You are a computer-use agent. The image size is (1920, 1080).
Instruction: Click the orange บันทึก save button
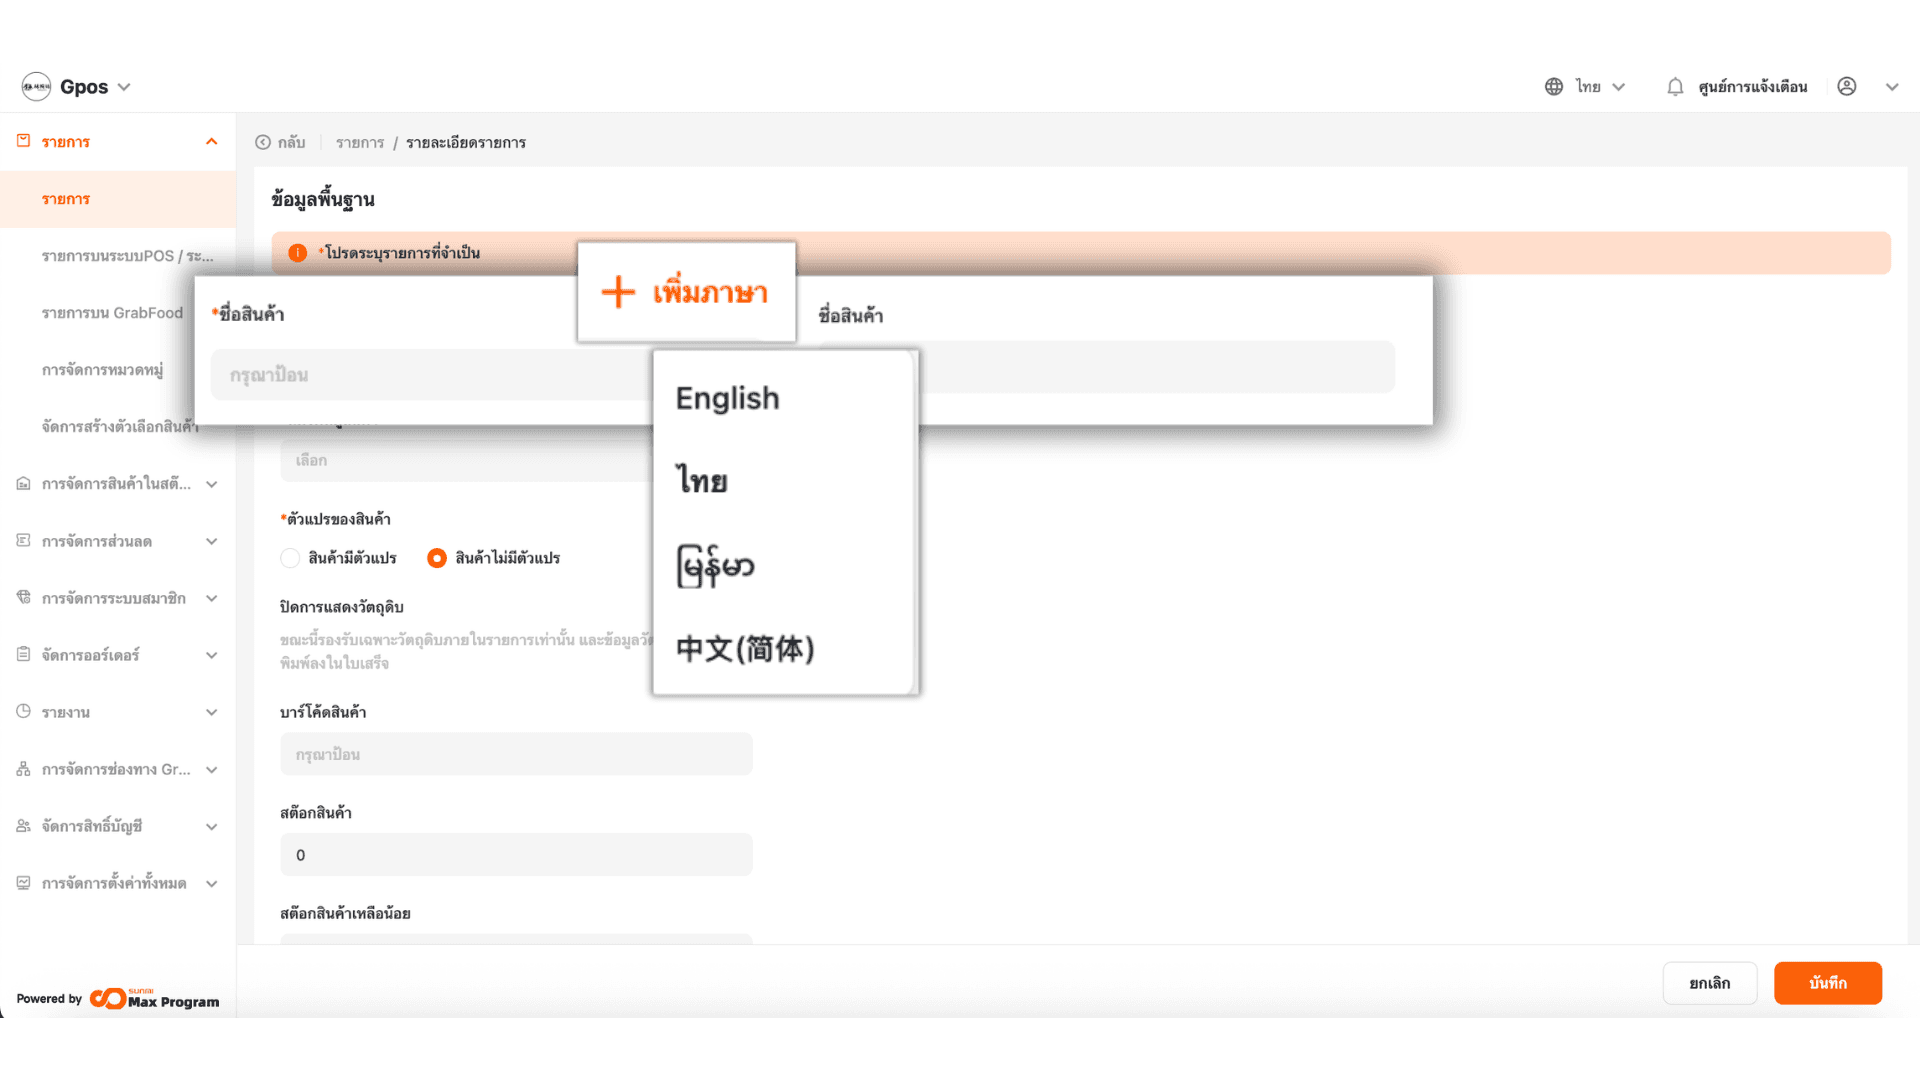click(x=1827, y=983)
